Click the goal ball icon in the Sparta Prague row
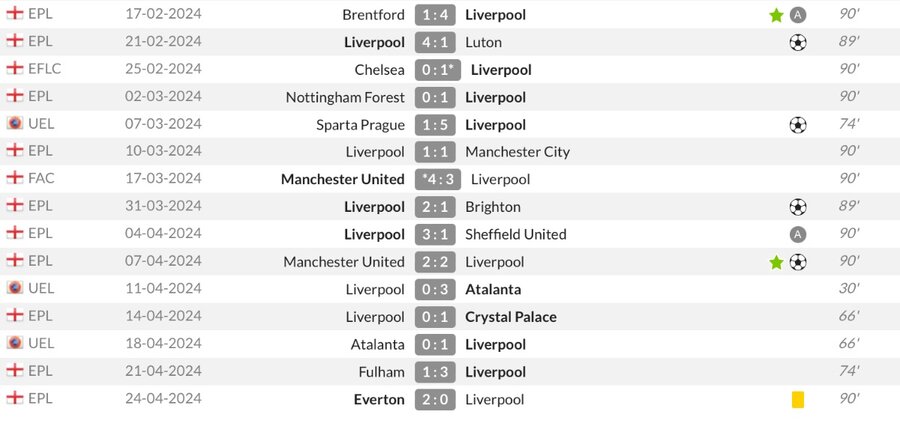900x432 pixels. tap(798, 125)
